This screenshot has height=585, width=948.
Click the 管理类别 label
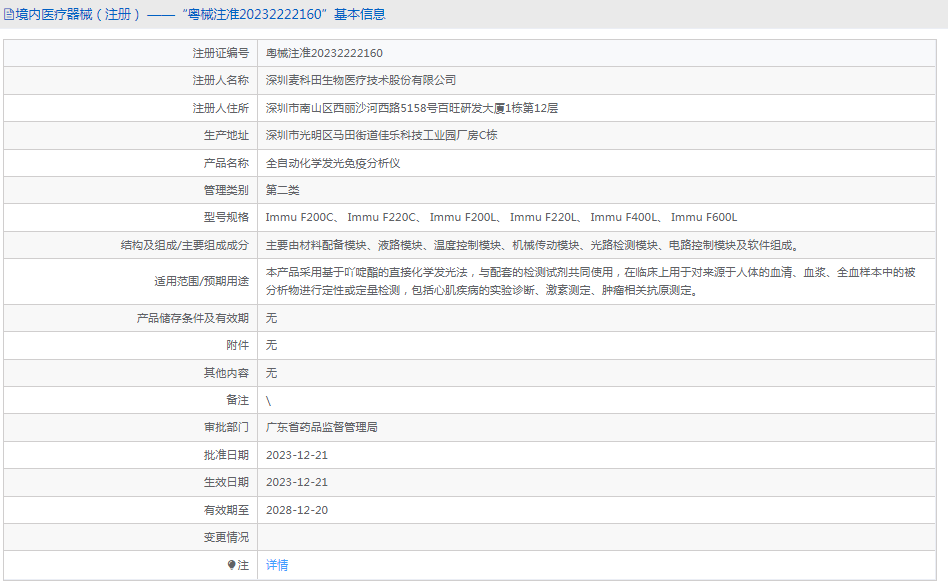click(x=226, y=190)
